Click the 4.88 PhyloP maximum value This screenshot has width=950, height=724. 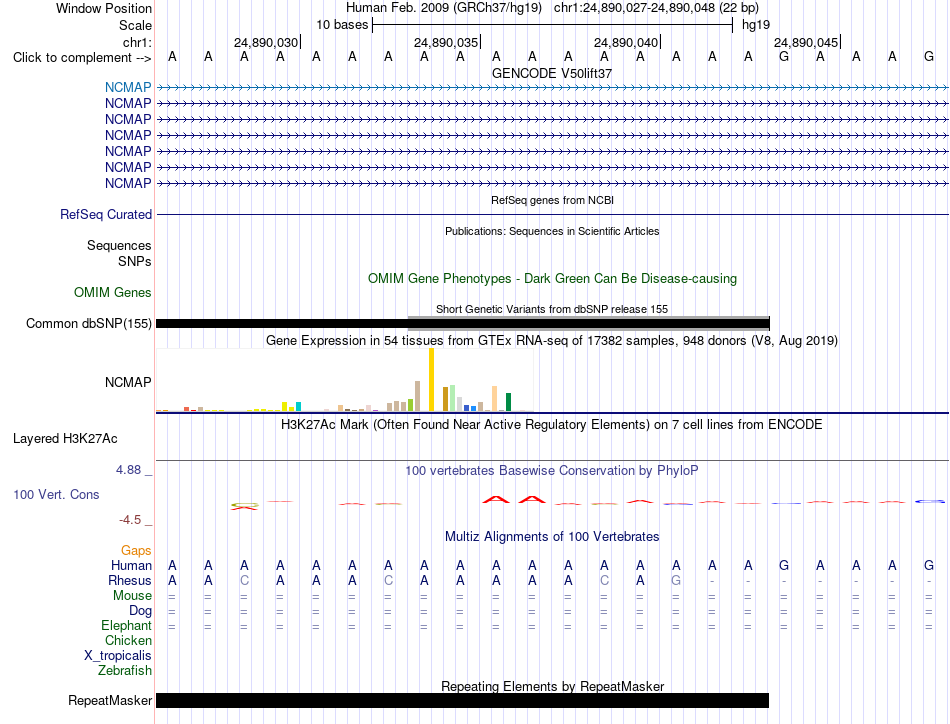point(128,470)
